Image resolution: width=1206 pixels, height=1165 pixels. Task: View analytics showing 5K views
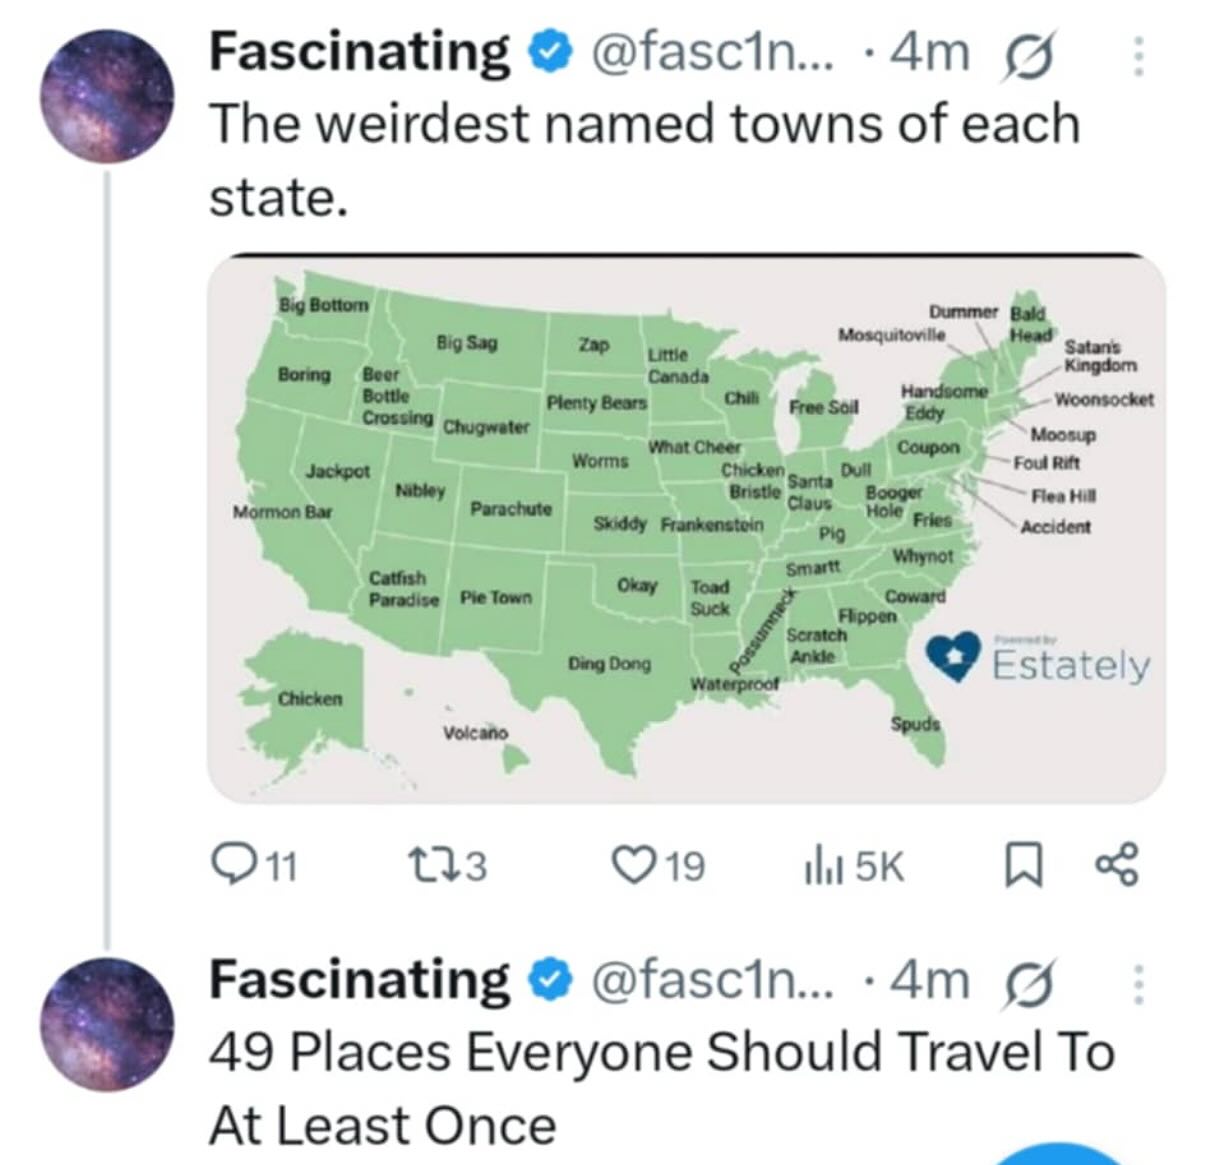coord(853,866)
